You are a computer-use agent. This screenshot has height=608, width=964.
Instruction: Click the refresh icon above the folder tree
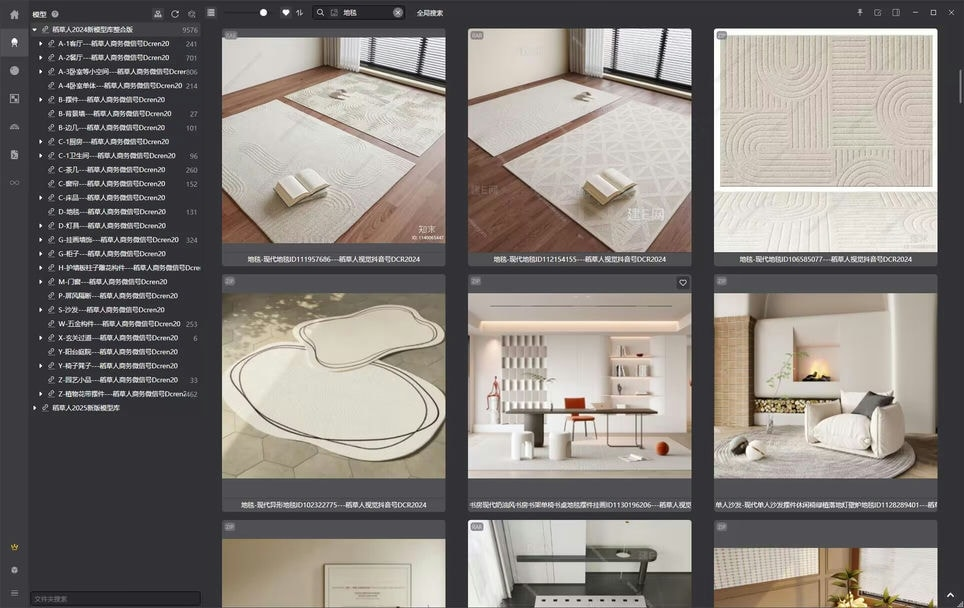pyautogui.click(x=175, y=14)
